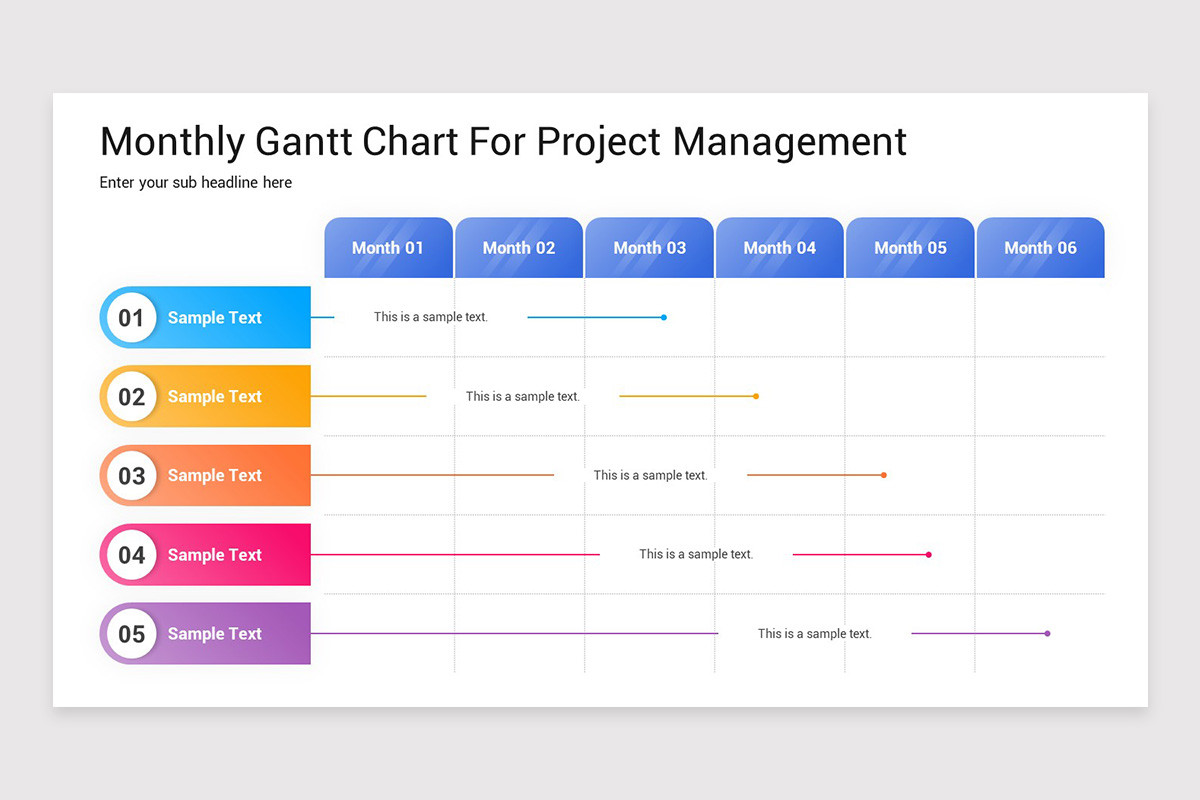Click the sub headline placeholder text
Viewport: 1200px width, 800px height.
click(x=196, y=182)
